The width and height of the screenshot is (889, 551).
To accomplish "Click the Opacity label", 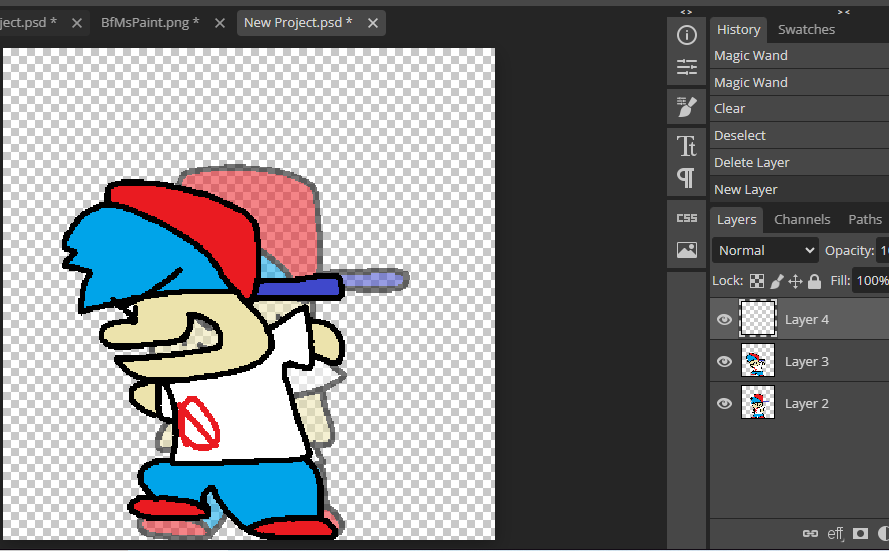I will 849,251.
